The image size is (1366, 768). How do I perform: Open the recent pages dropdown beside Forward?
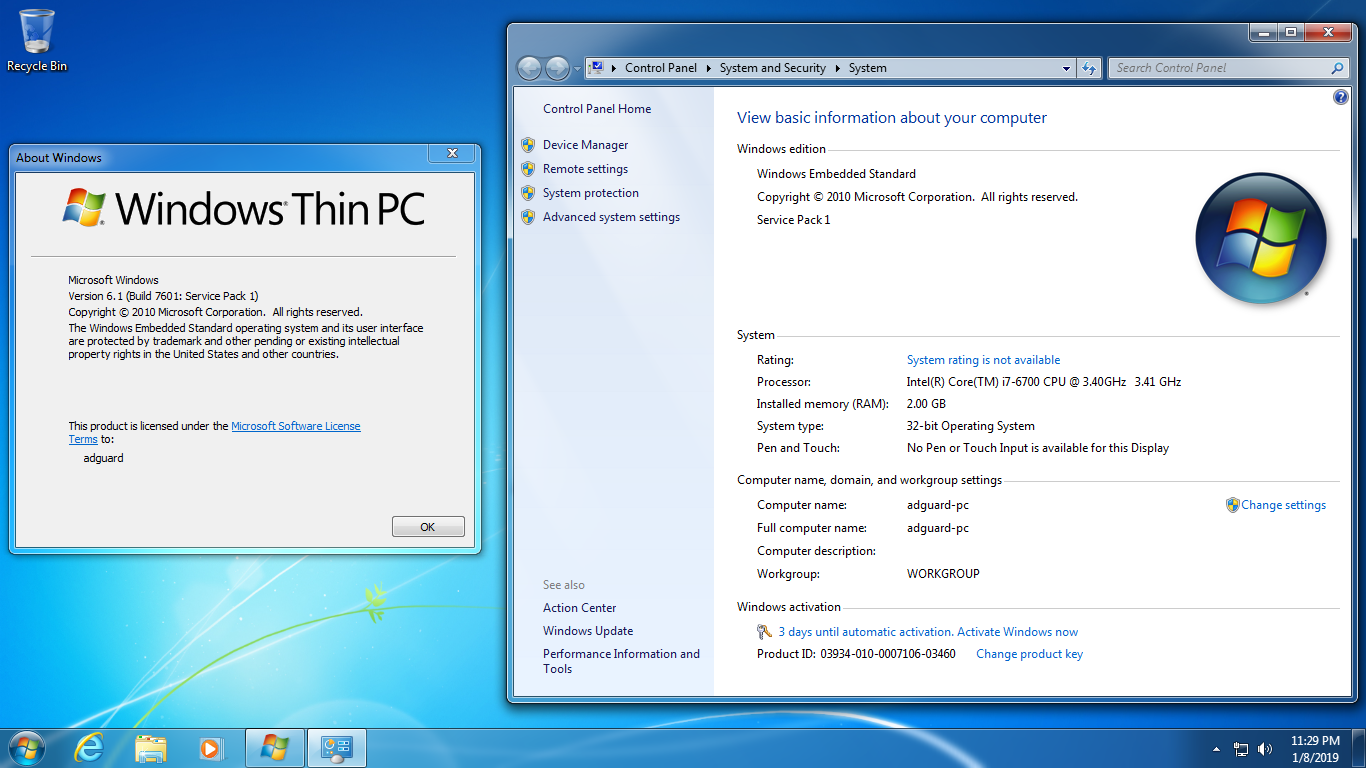(577, 69)
